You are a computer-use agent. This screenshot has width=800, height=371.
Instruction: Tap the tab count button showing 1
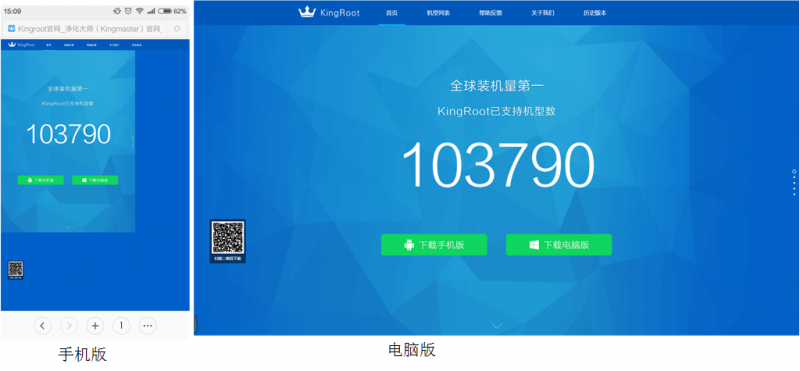point(121,326)
